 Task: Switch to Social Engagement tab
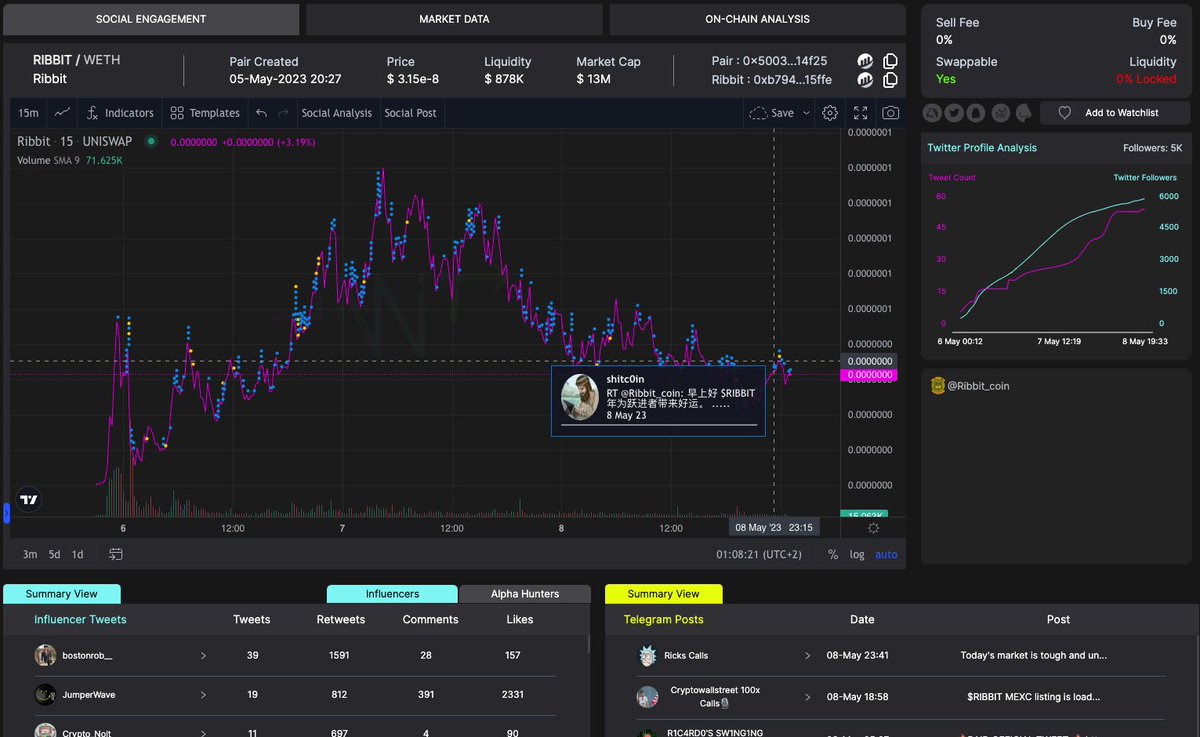pos(151,19)
